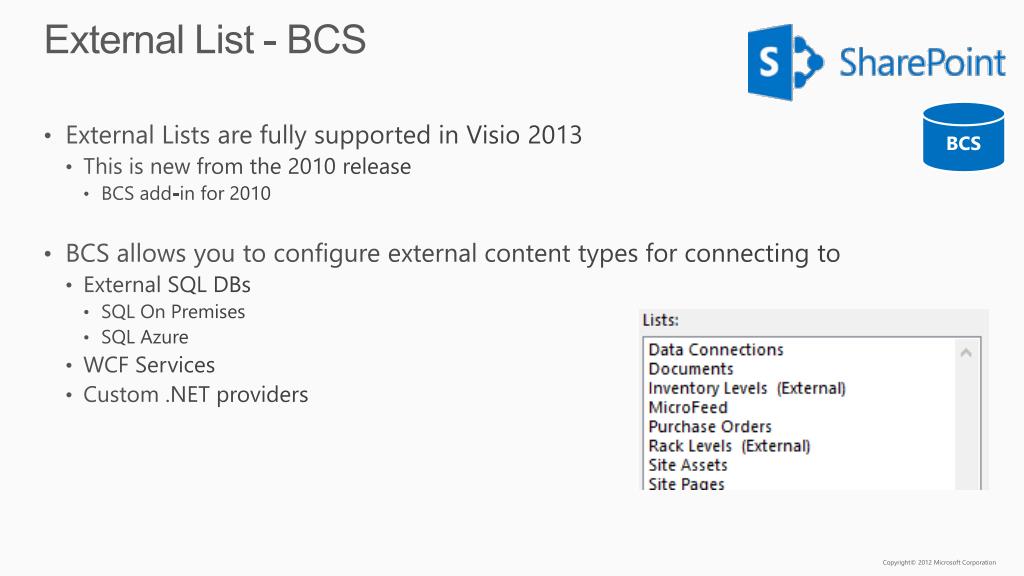Choose Inventory Levels (External) list
The image size is (1024, 576).
747,389
